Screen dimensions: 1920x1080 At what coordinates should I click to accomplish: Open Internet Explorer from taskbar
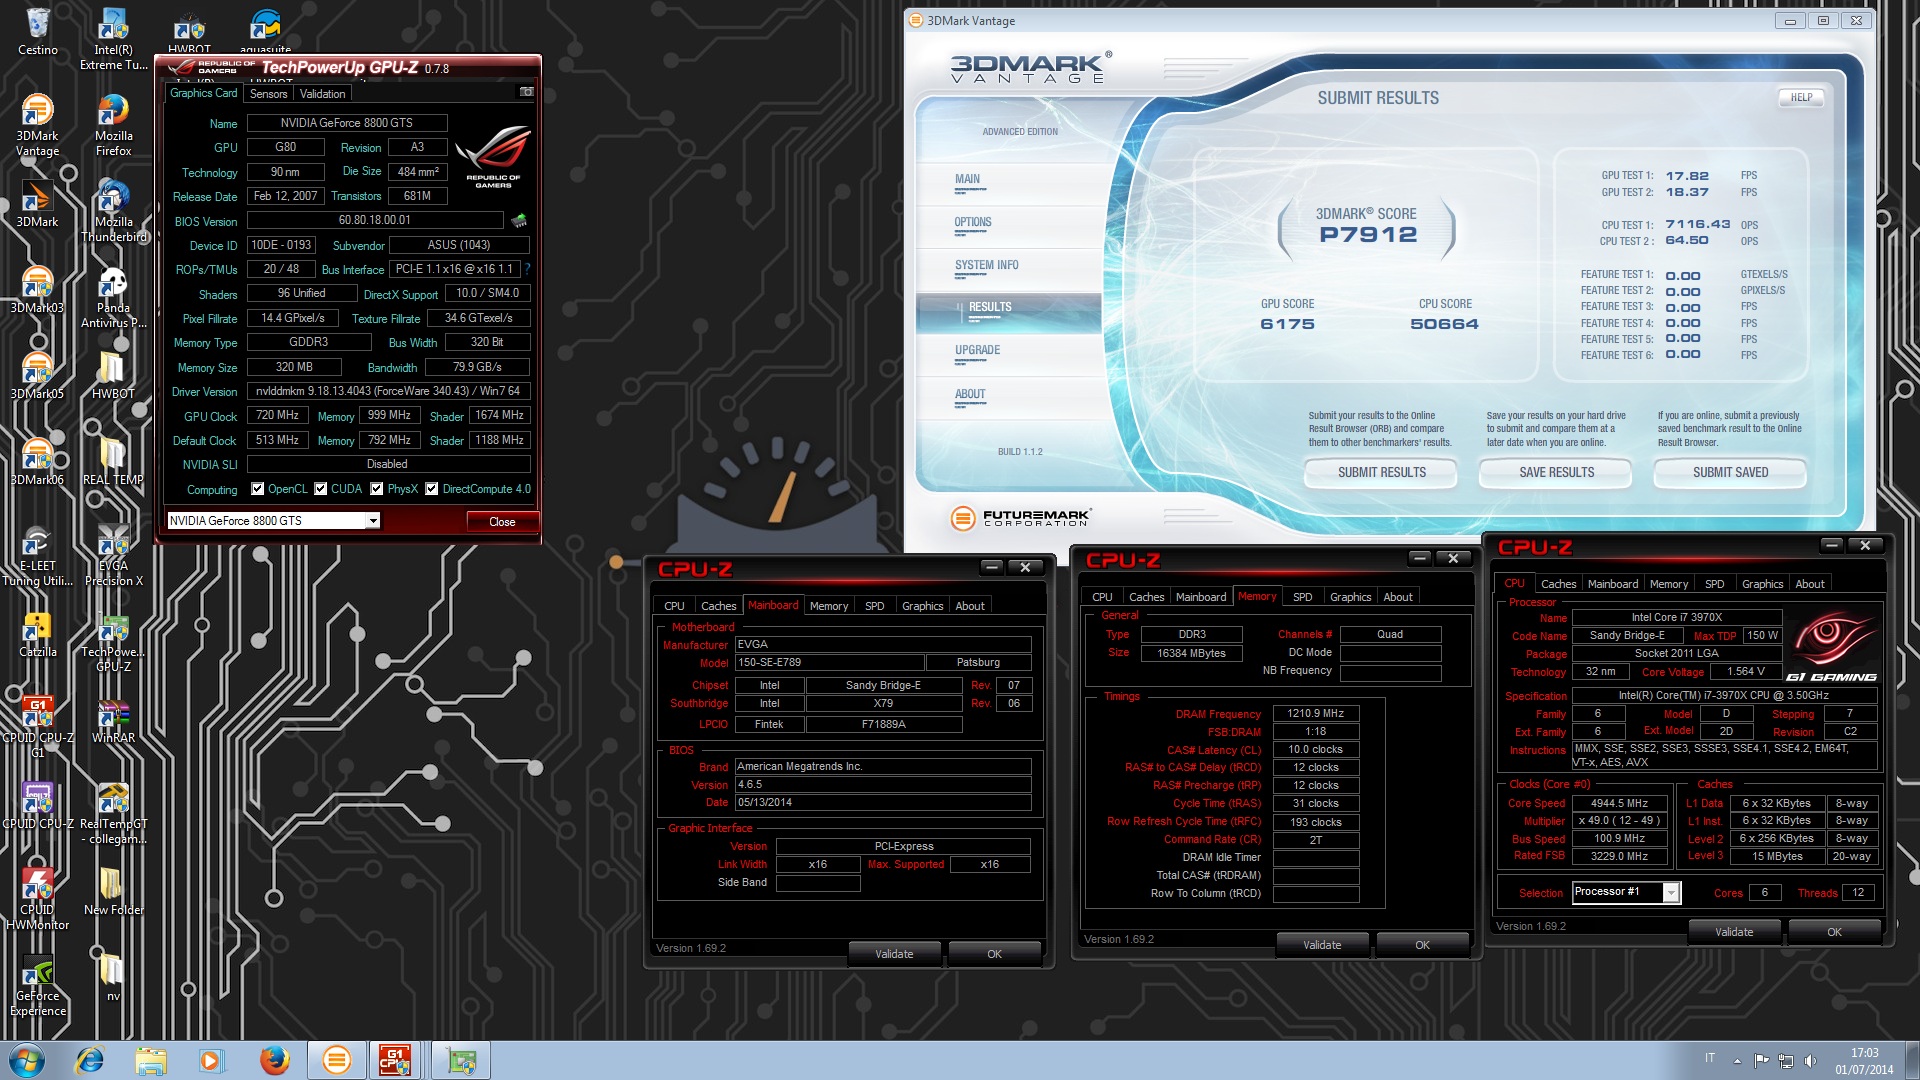pos(90,1060)
